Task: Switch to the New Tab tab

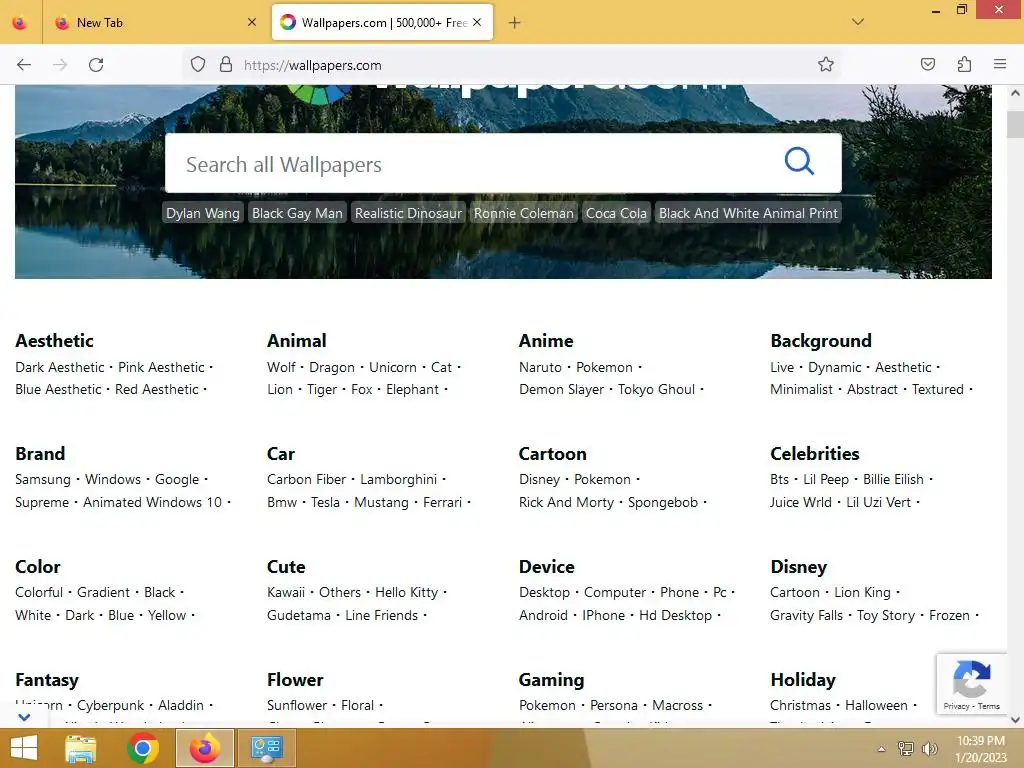Action: click(152, 23)
